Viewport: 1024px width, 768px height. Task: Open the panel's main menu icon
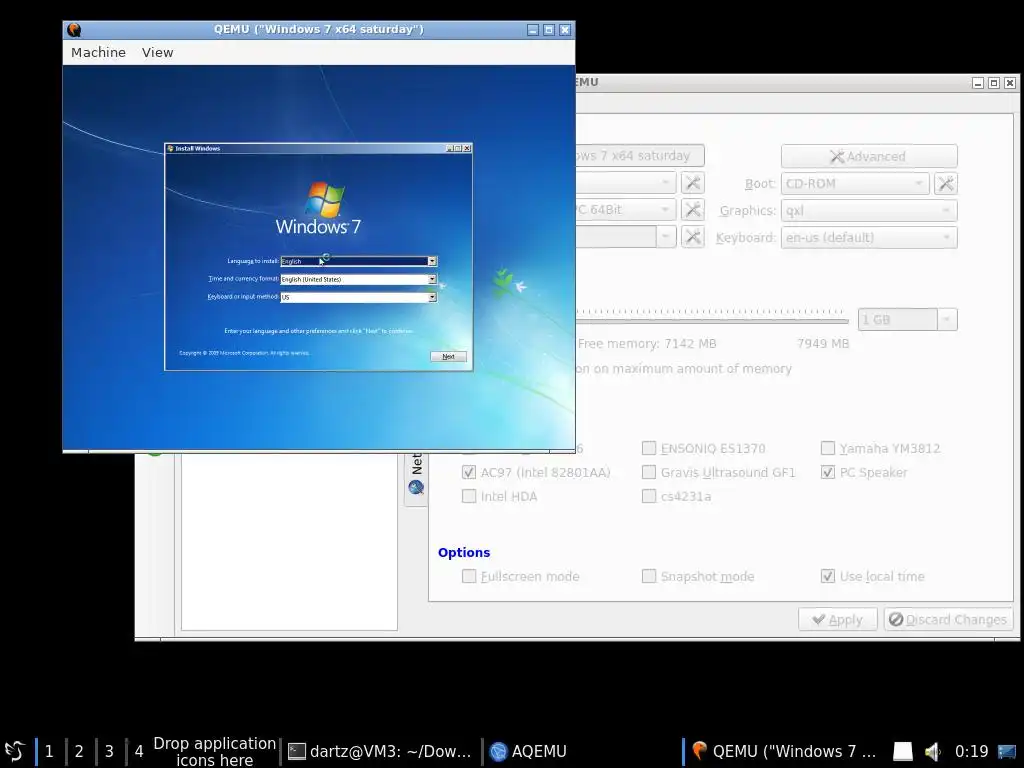click(15, 752)
